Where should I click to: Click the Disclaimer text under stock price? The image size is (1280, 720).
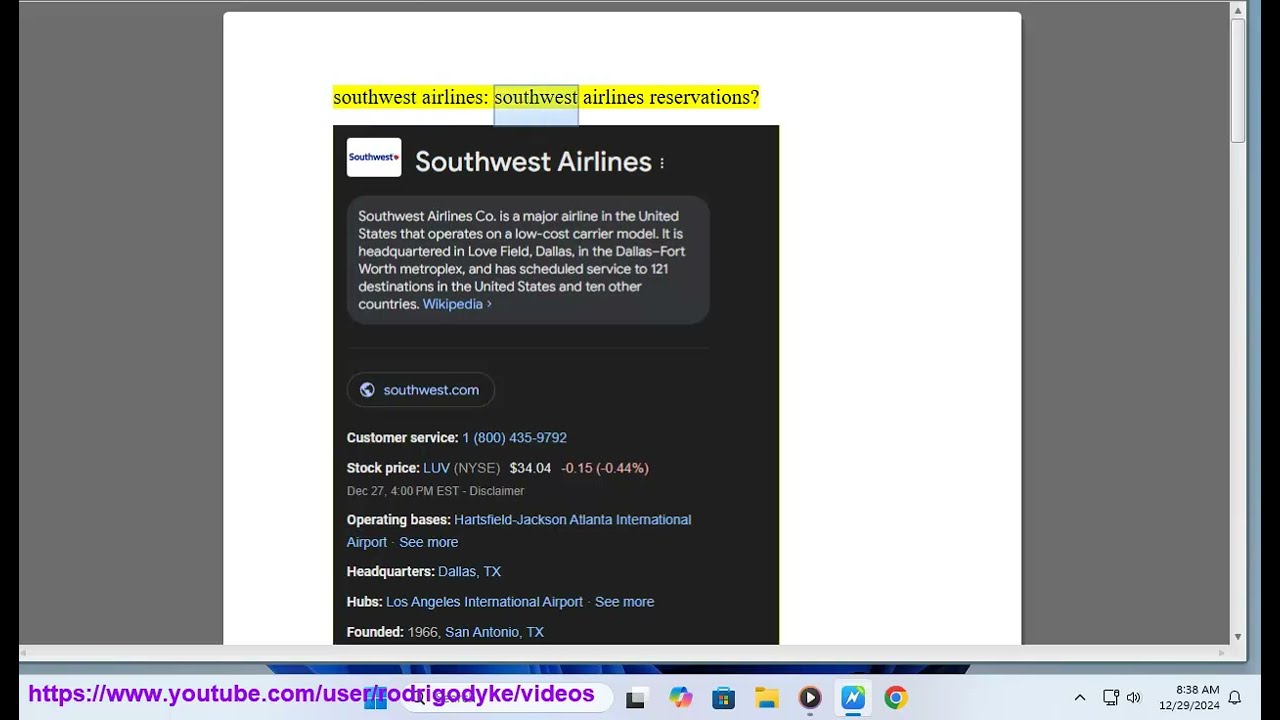(497, 491)
